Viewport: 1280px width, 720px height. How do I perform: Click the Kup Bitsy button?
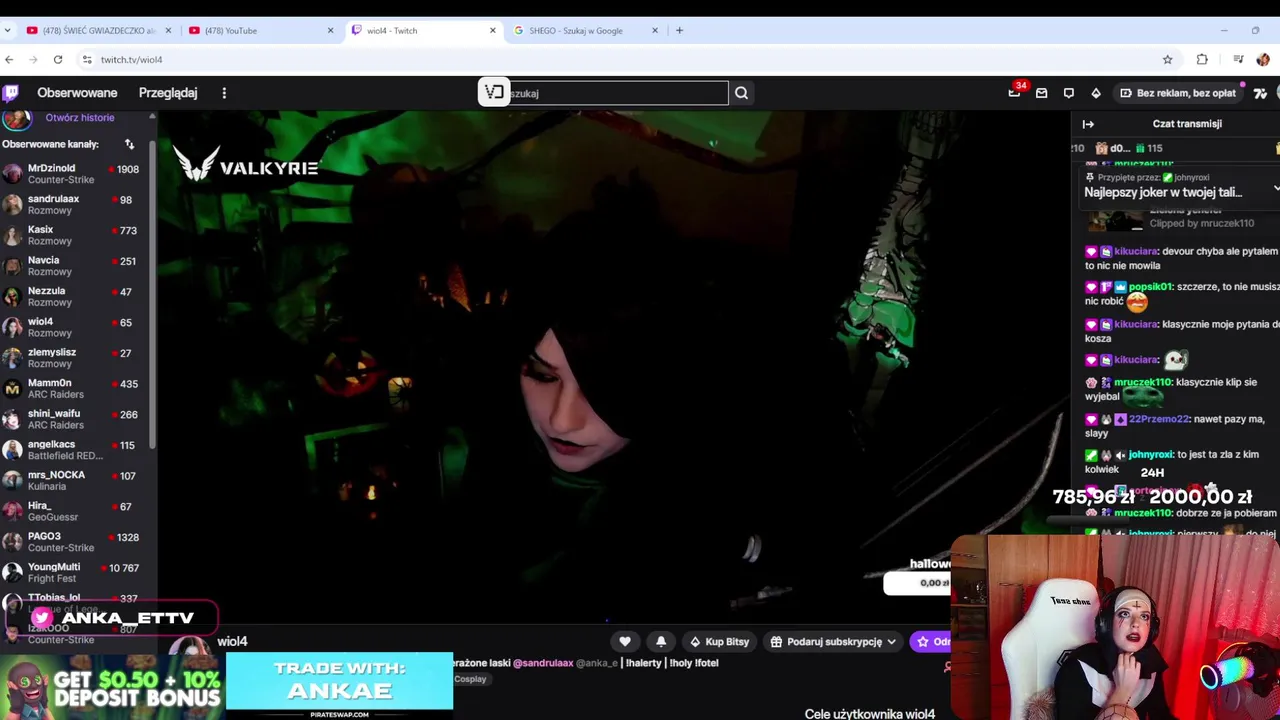719,642
